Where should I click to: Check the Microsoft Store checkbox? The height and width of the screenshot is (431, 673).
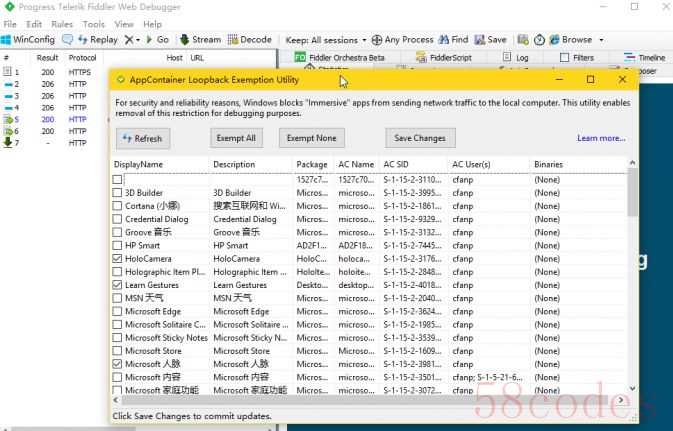(x=117, y=351)
